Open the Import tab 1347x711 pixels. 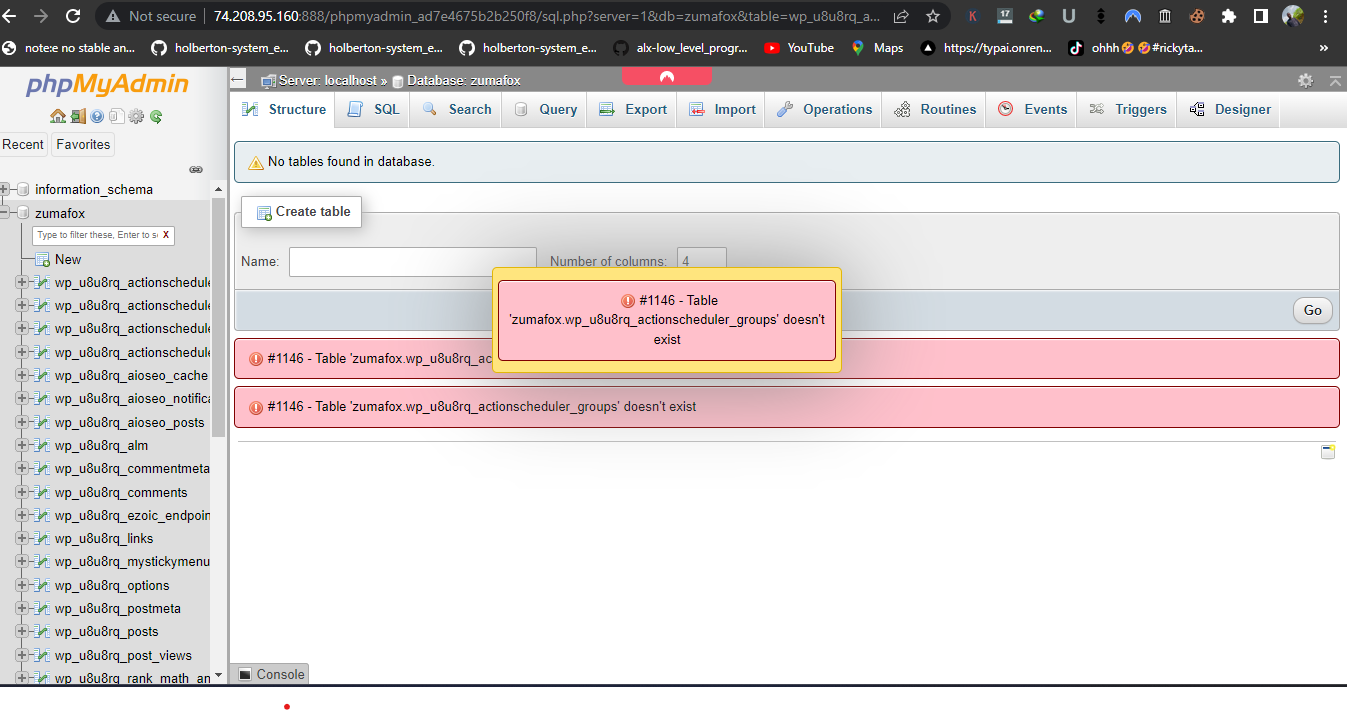(x=722, y=109)
